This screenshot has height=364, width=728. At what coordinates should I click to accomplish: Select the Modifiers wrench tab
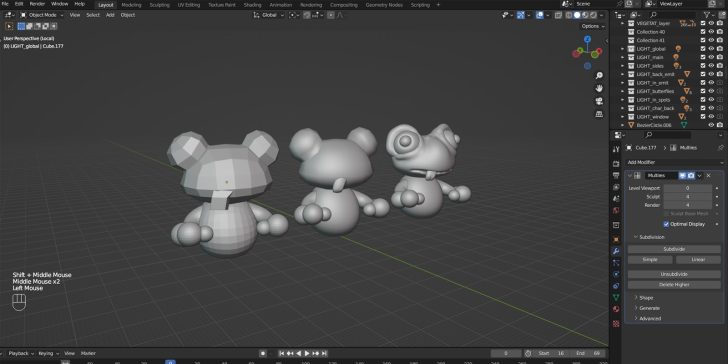coord(616,251)
